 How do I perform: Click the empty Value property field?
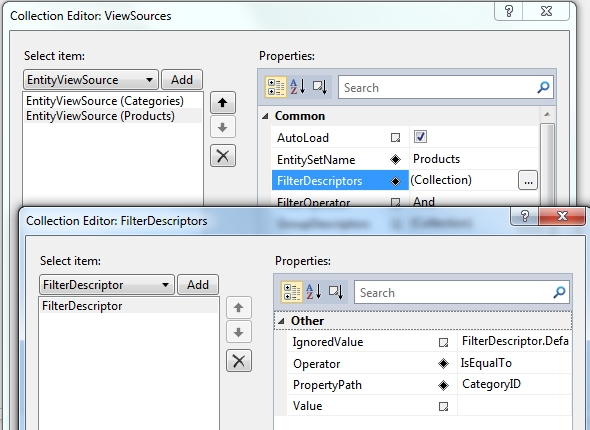coord(515,406)
